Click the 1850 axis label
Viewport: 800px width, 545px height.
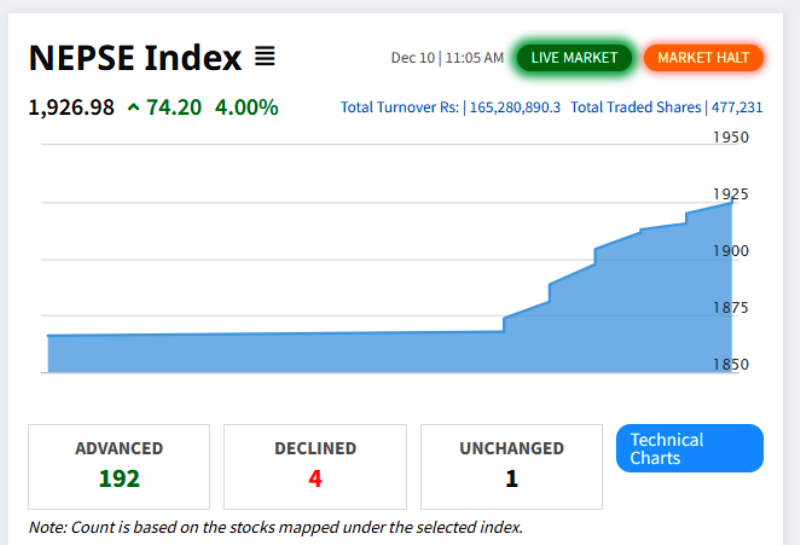[x=731, y=364]
